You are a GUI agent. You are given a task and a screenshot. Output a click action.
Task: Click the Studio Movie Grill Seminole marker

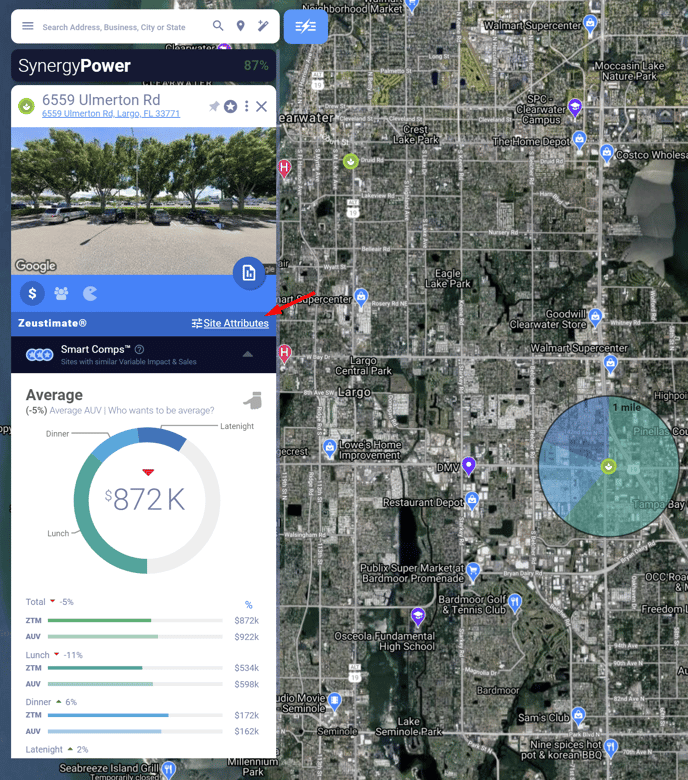[335, 701]
